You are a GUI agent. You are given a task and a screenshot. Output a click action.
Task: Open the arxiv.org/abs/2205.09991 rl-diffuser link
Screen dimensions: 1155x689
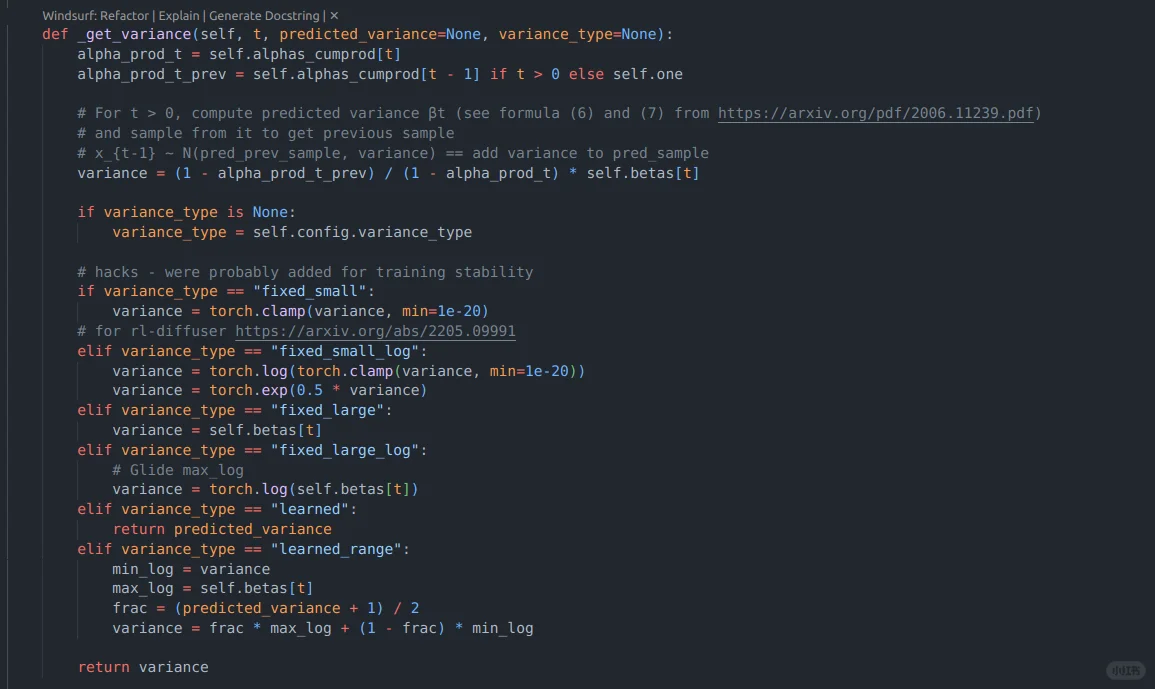[375, 331]
